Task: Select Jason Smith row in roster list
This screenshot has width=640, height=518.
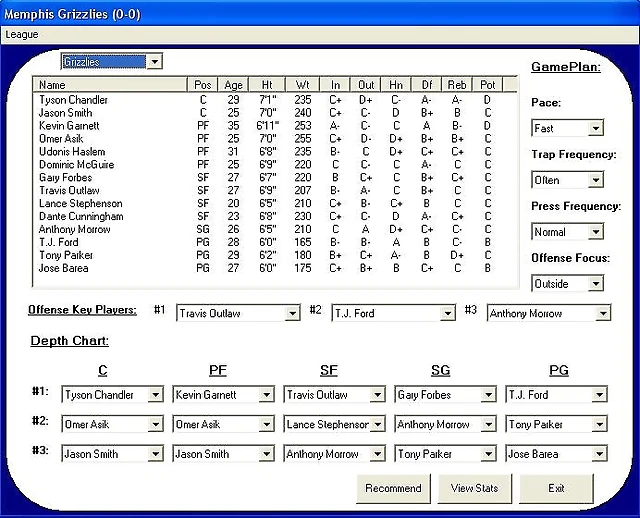Action: (274, 113)
